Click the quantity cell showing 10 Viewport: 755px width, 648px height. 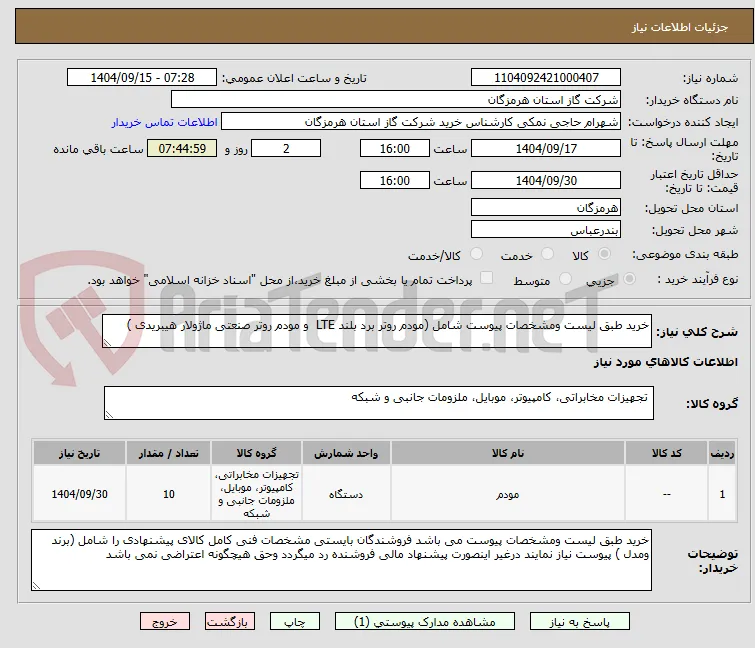coord(169,494)
